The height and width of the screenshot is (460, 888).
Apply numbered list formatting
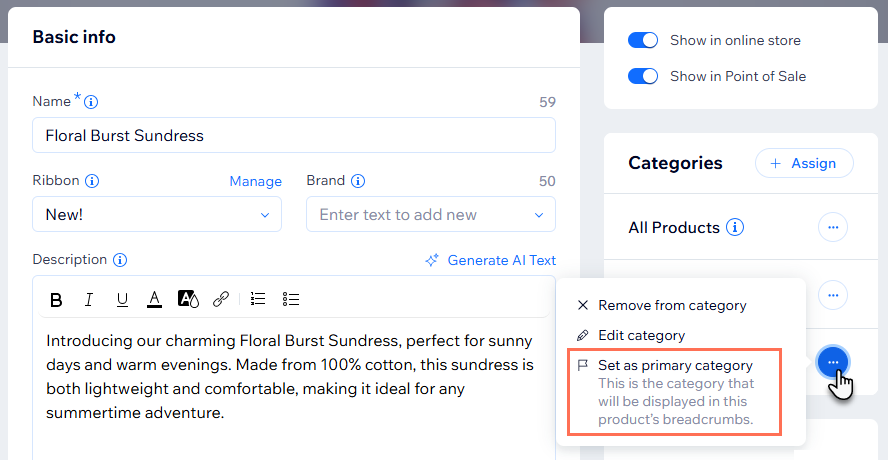coord(258,299)
